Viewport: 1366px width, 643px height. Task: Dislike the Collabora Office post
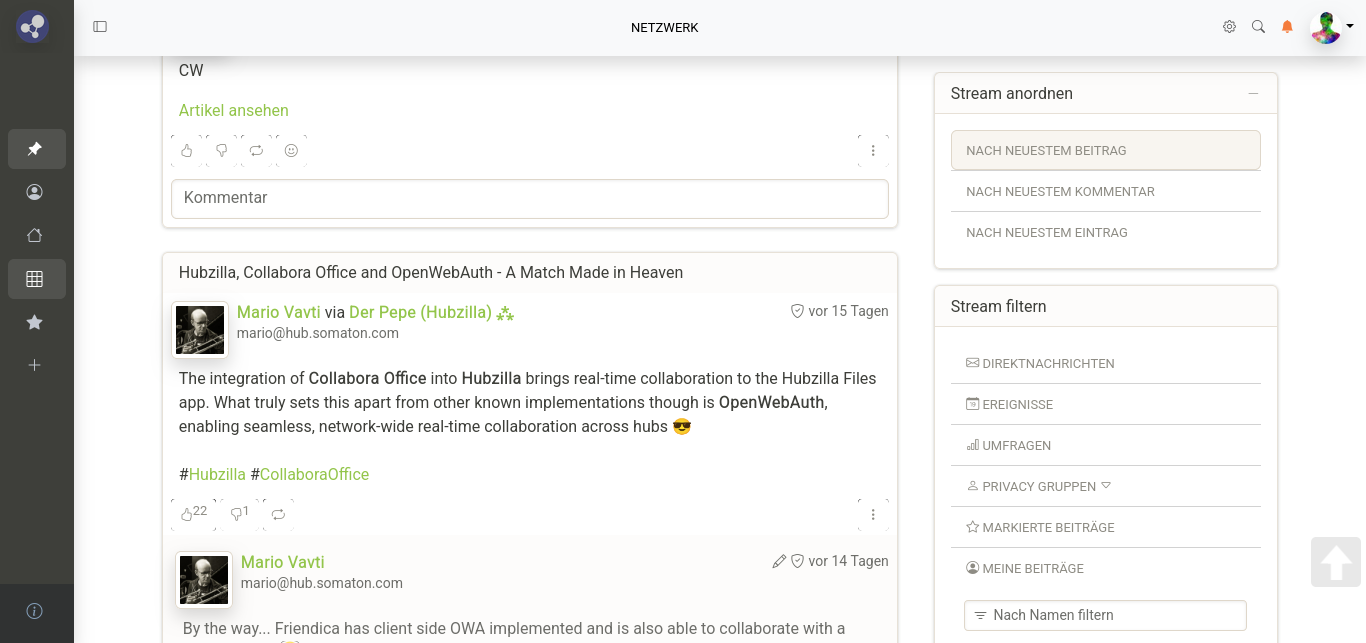pos(237,514)
